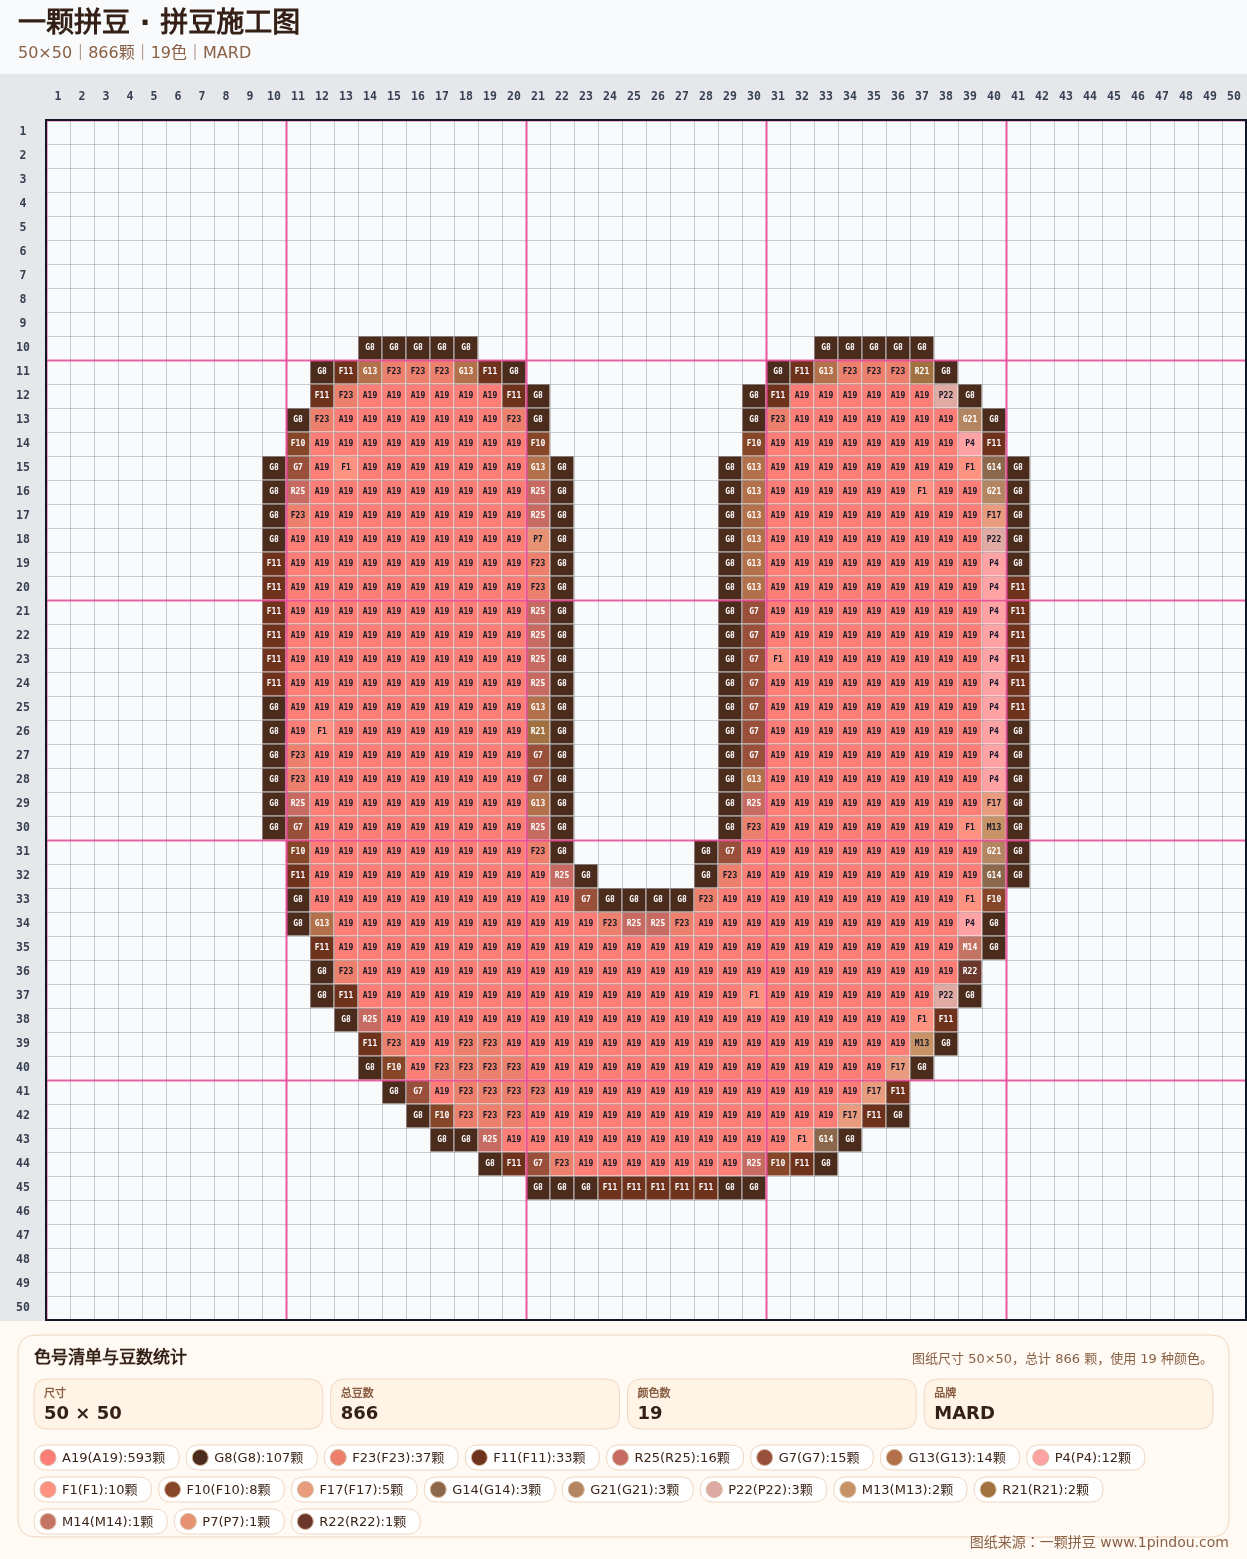
Task: Click the 50×50 | 866颗 | 19色 | MARD subtitle
Action: [134, 52]
